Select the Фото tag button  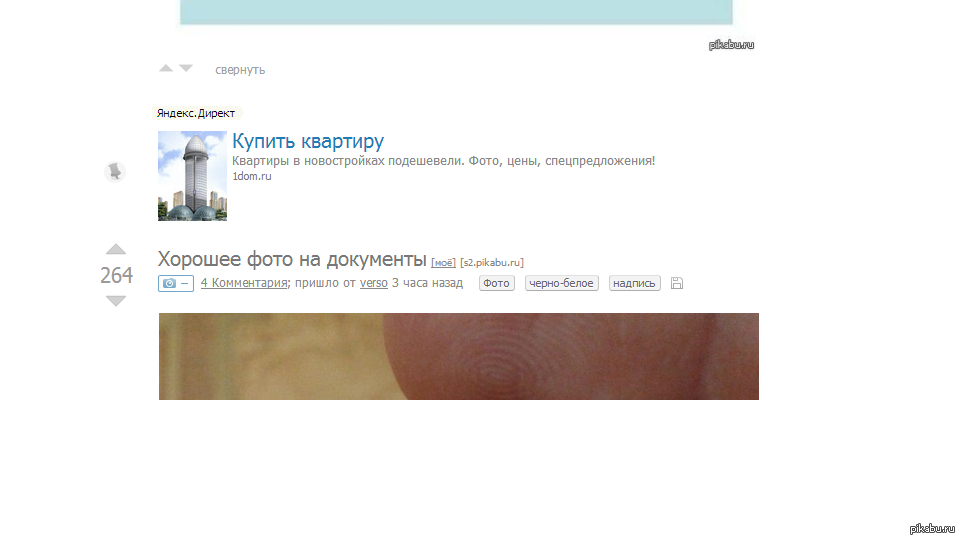pyautogui.click(x=496, y=284)
